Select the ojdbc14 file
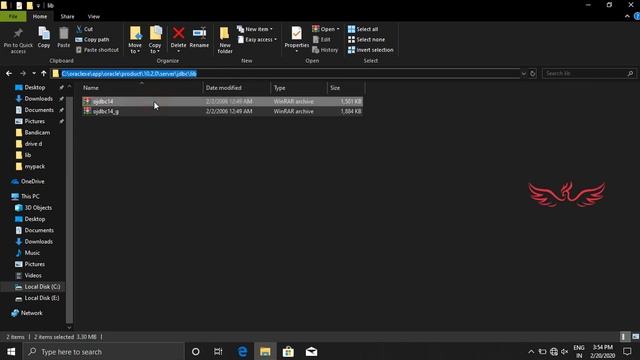640x360 pixels. click(222, 101)
